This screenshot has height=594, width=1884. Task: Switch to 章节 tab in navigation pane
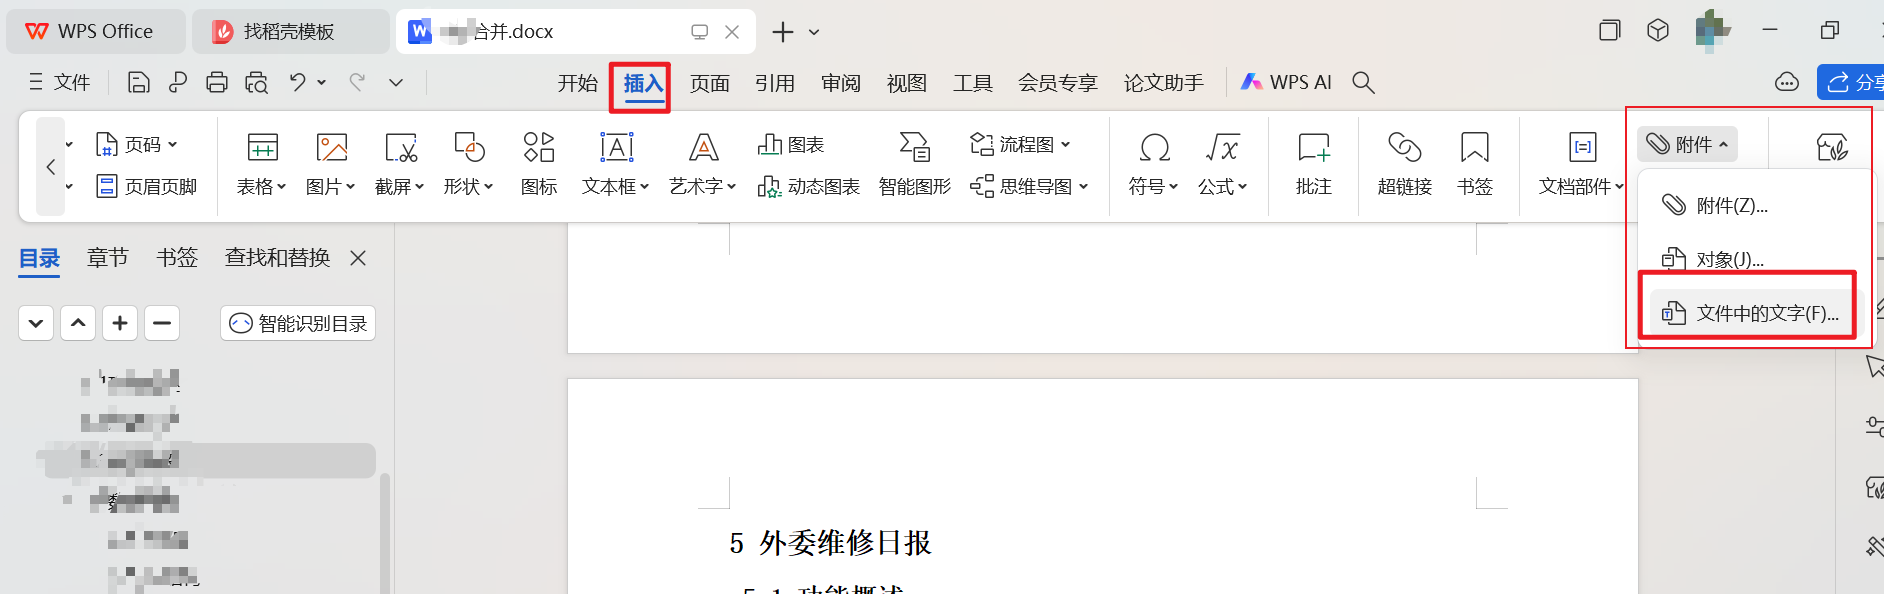pos(108,258)
